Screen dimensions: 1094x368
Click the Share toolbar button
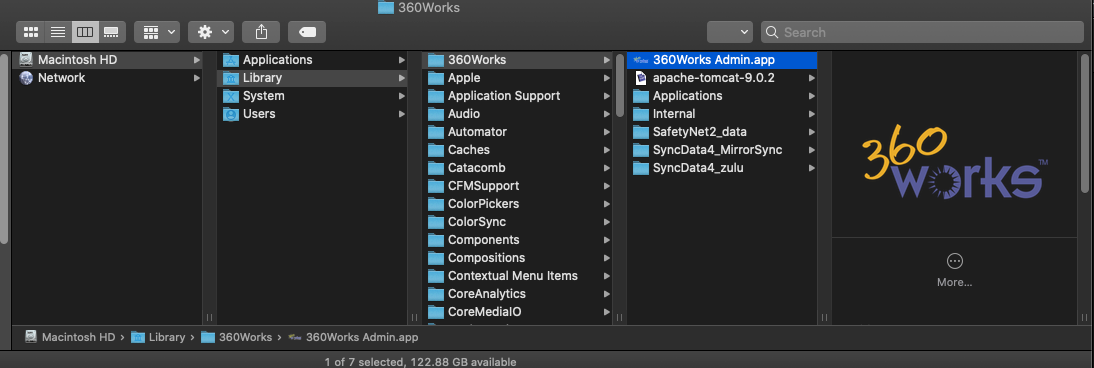(x=261, y=32)
